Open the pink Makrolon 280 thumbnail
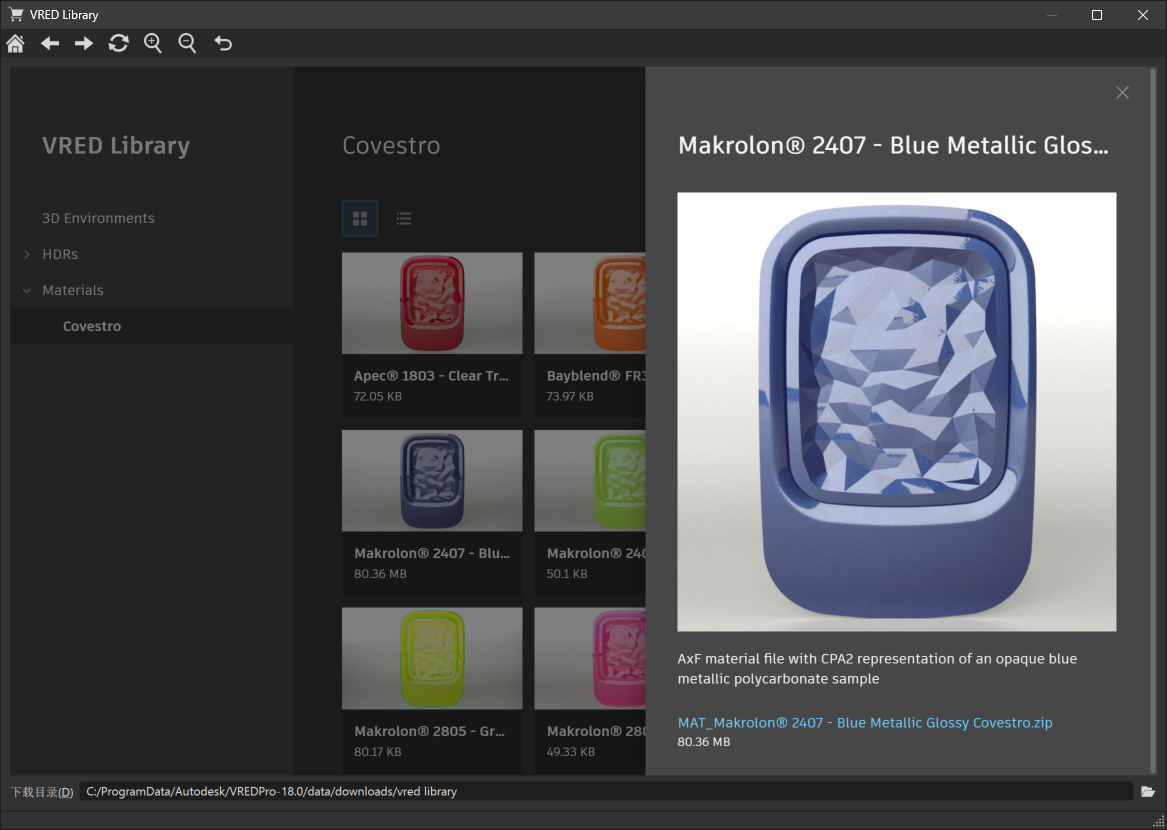Image resolution: width=1167 pixels, height=830 pixels. pos(590,658)
